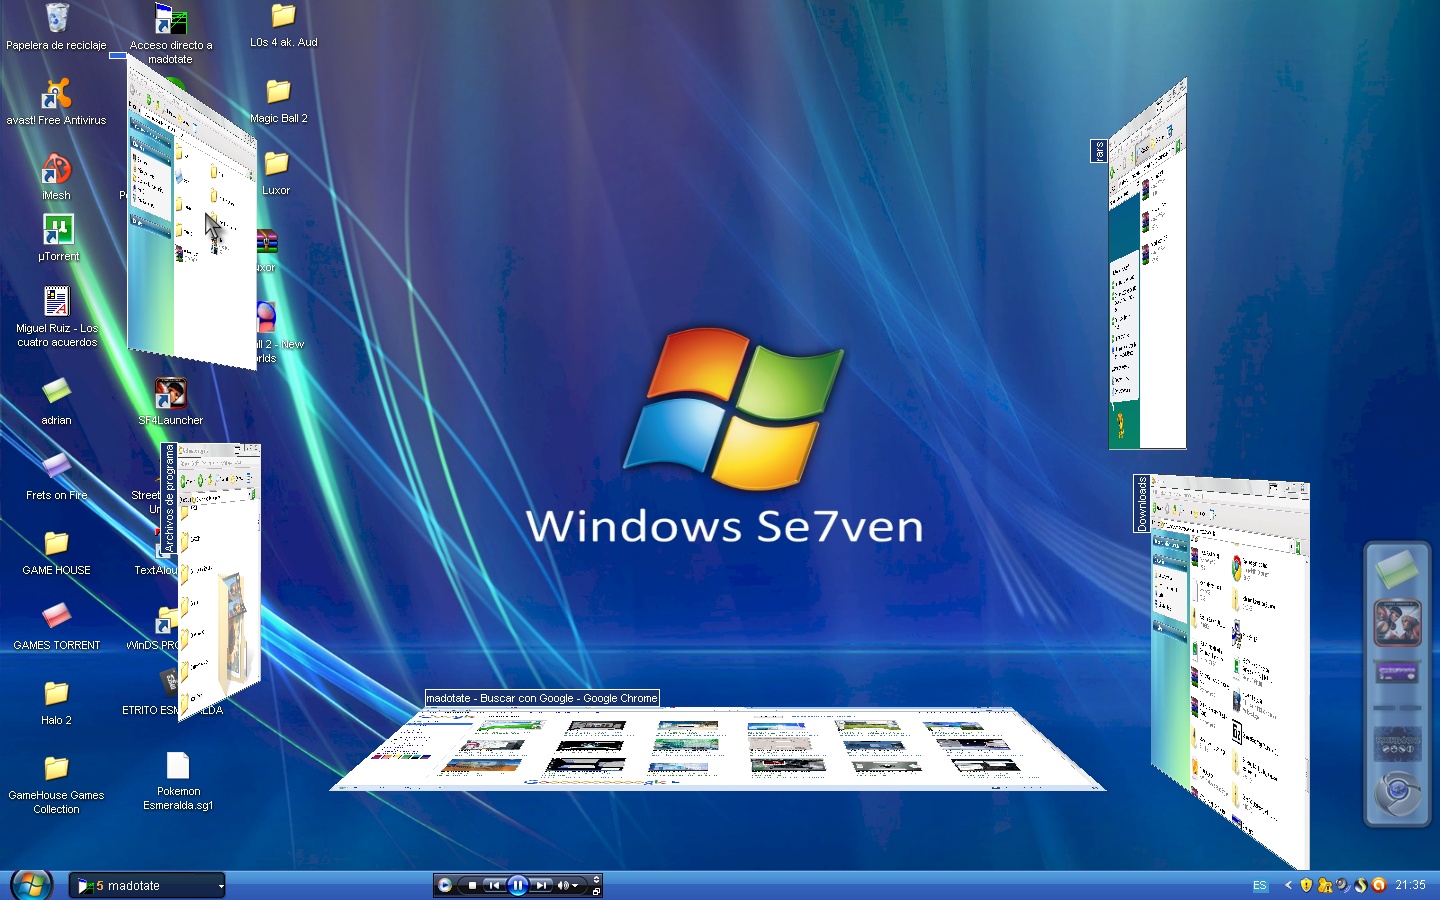This screenshot has width=1440, height=900.
Task: Launch Chromium from the side dock
Action: click(1397, 795)
